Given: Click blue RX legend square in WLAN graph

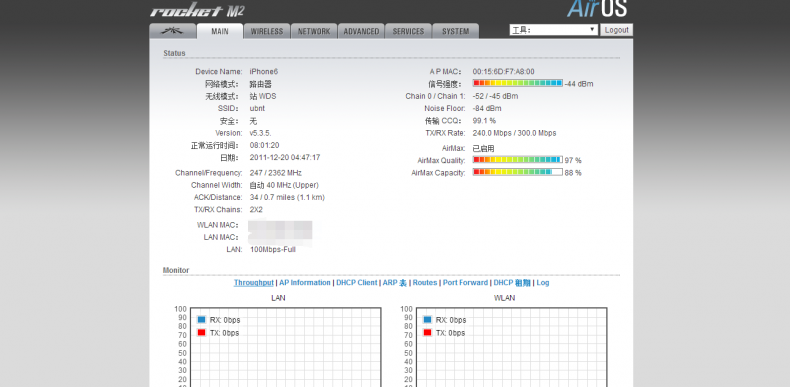Looking at the screenshot, I should point(427,319).
